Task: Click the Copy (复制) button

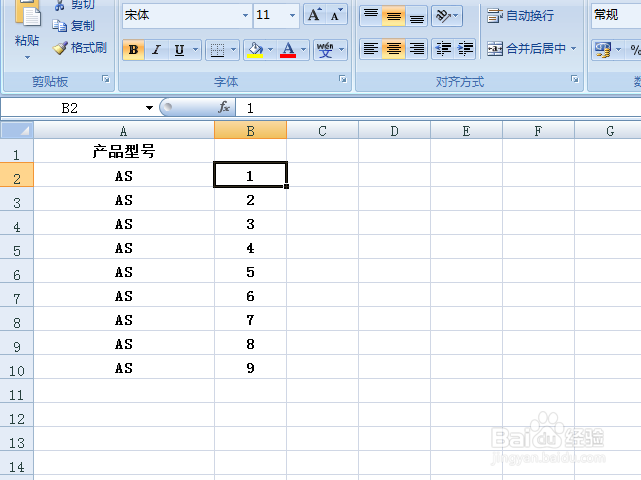Action: click(74, 26)
